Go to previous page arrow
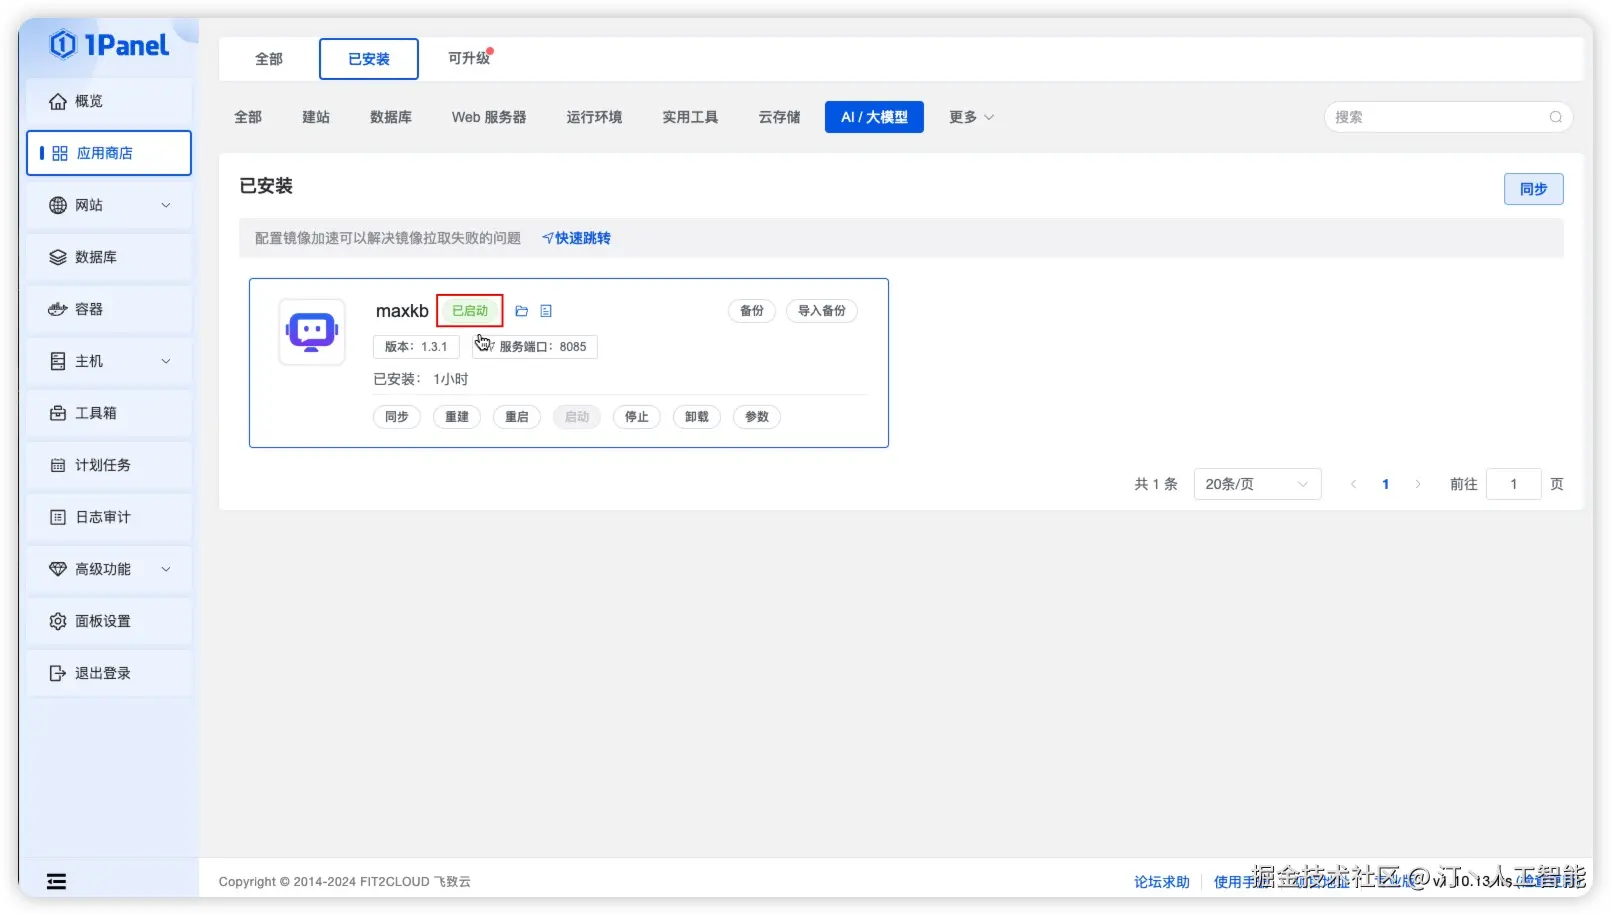Image resolution: width=1611 pixels, height=915 pixels. (x=1353, y=484)
